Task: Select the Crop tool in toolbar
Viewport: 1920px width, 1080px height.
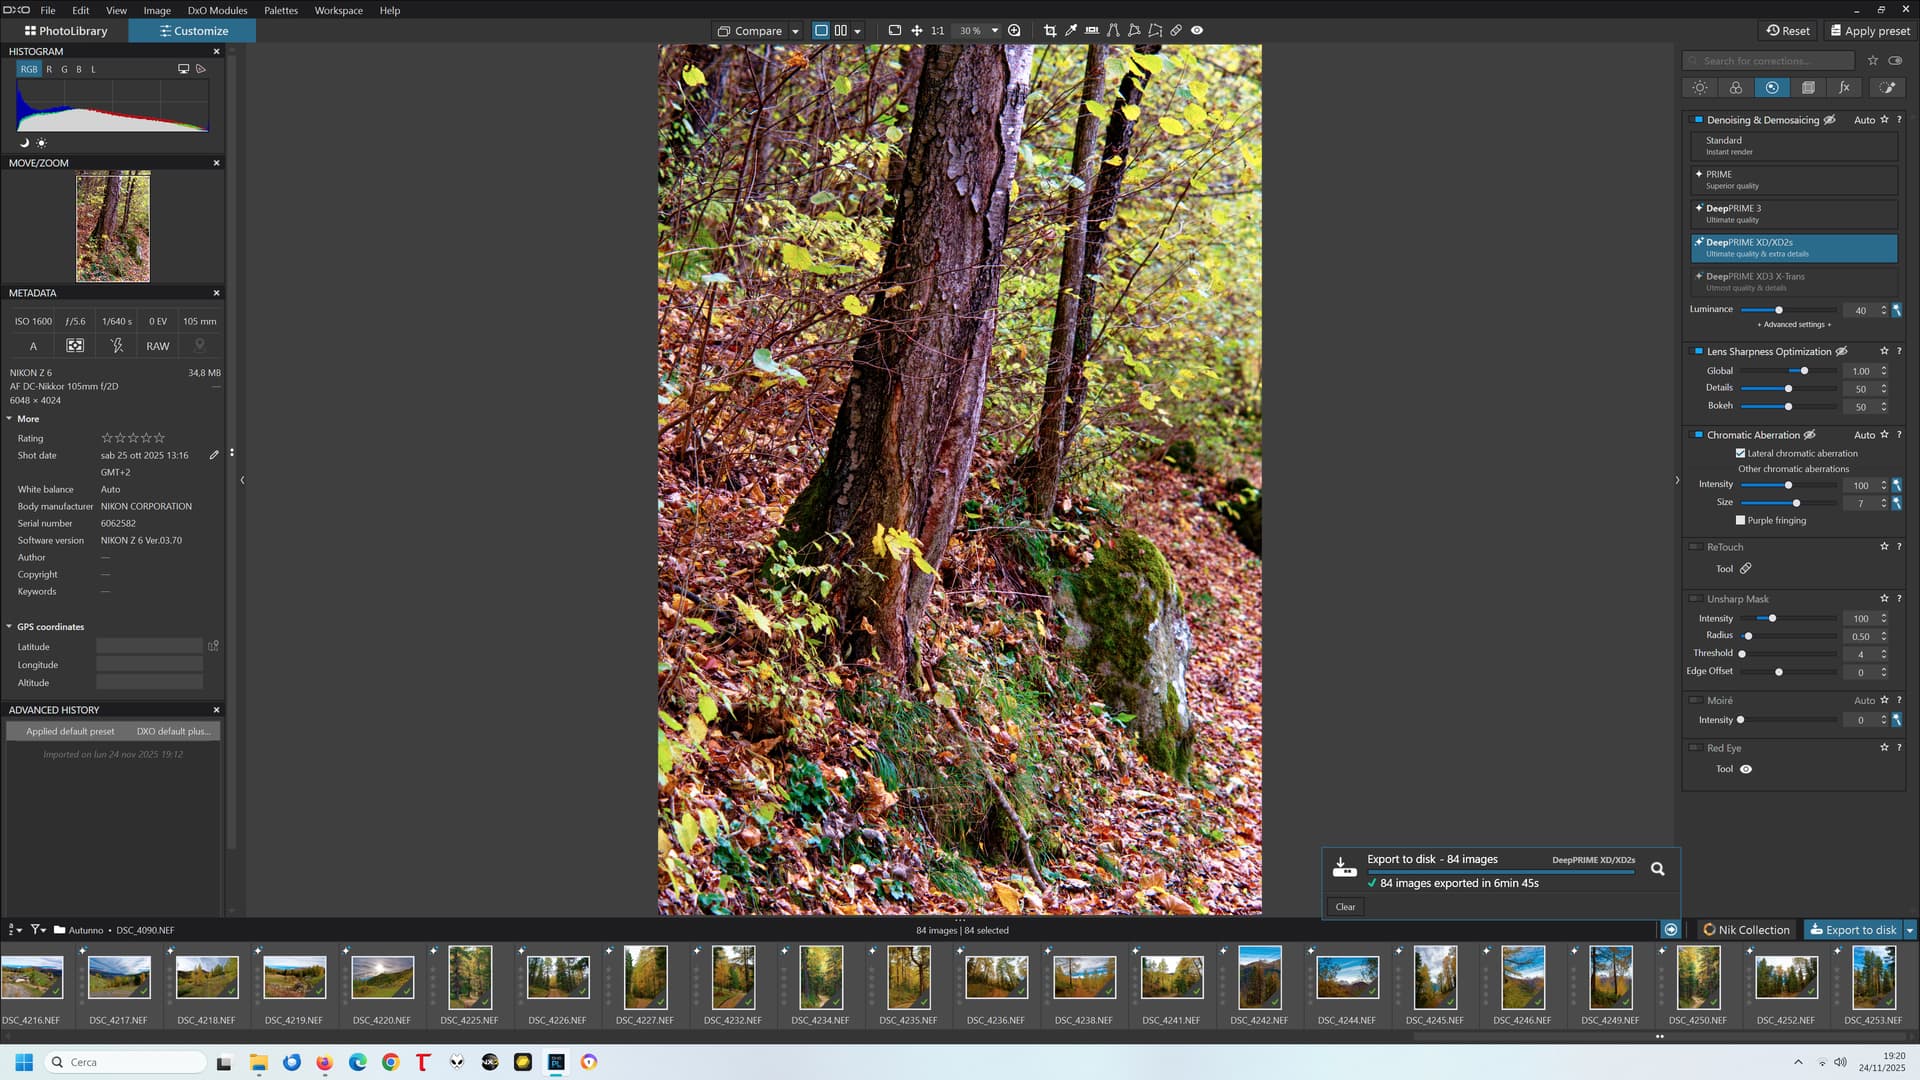Action: pos(1049,31)
